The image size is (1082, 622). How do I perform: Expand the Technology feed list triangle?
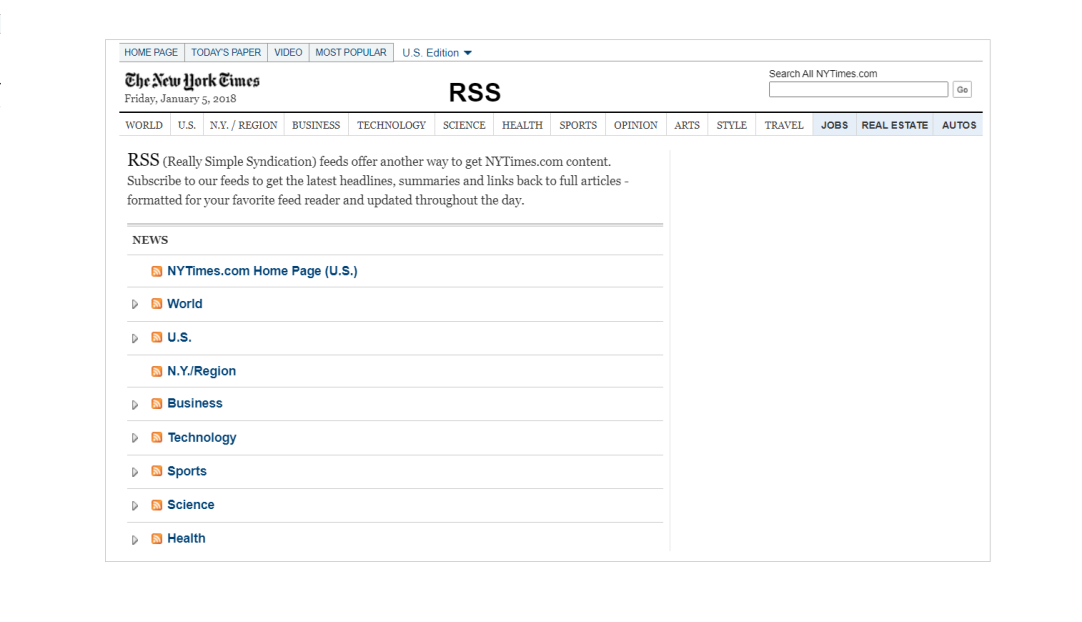pyautogui.click(x=135, y=438)
